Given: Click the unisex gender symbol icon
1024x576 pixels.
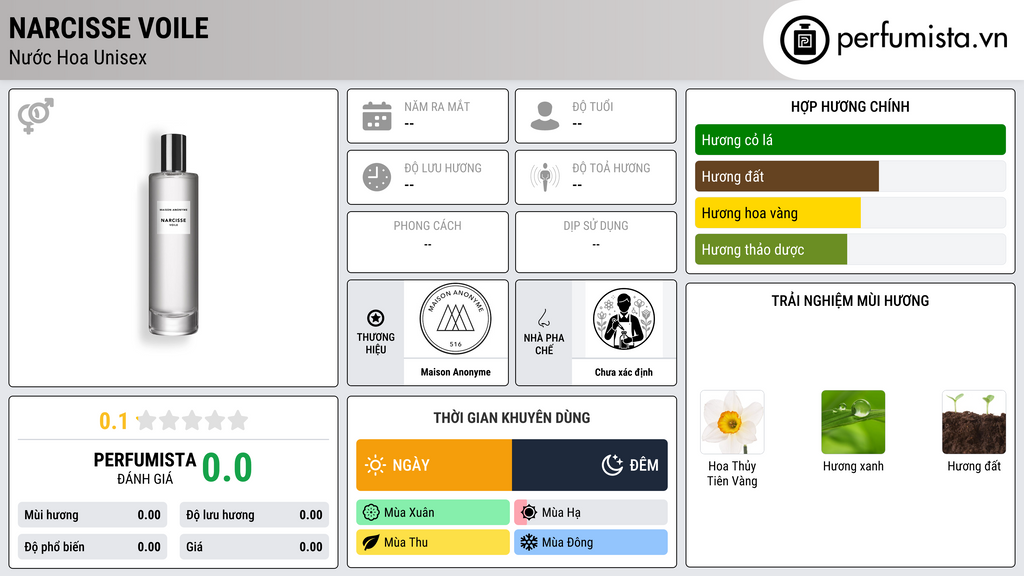Looking at the screenshot, I should click(36, 116).
